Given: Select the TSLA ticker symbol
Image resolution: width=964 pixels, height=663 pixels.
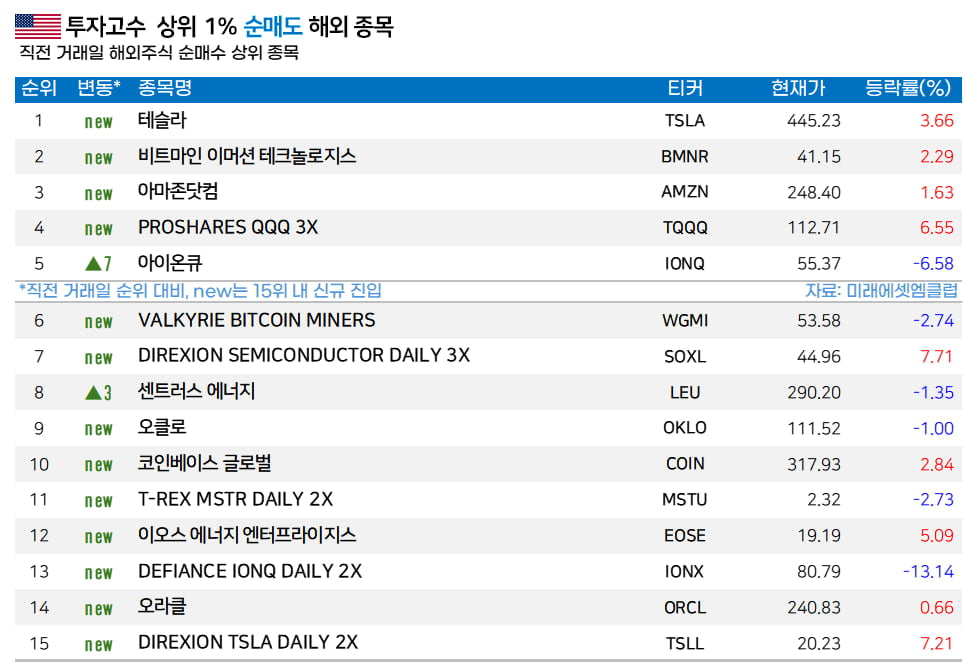Looking at the screenshot, I should 685,121.
